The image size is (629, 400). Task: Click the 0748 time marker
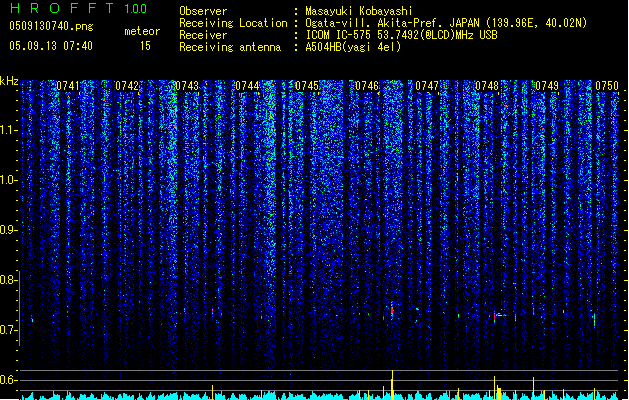click(487, 86)
